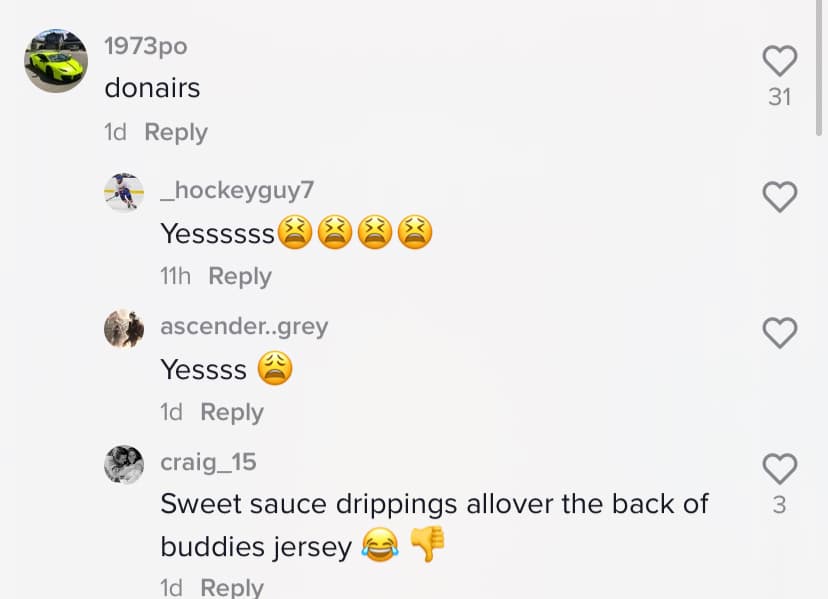Like the _hockeyguy7 reply
The image size is (828, 599).
(x=780, y=196)
